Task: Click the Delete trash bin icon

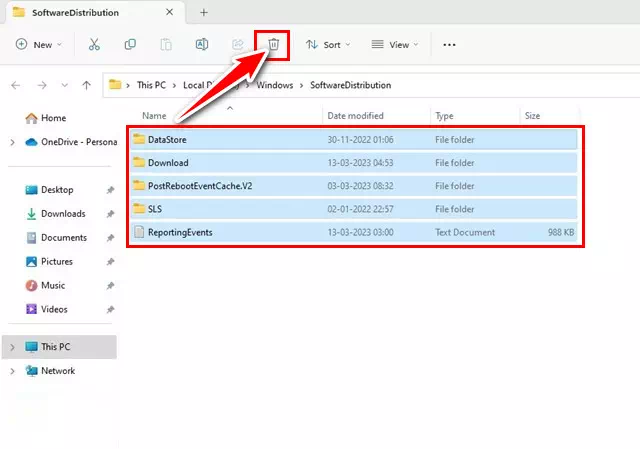Action: point(273,44)
